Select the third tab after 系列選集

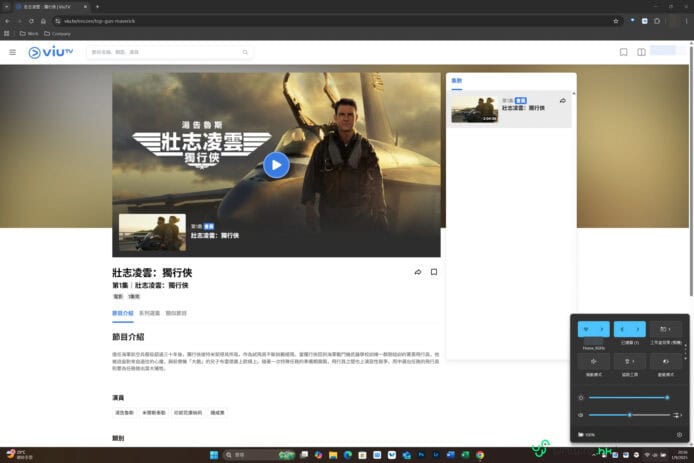pos(176,313)
